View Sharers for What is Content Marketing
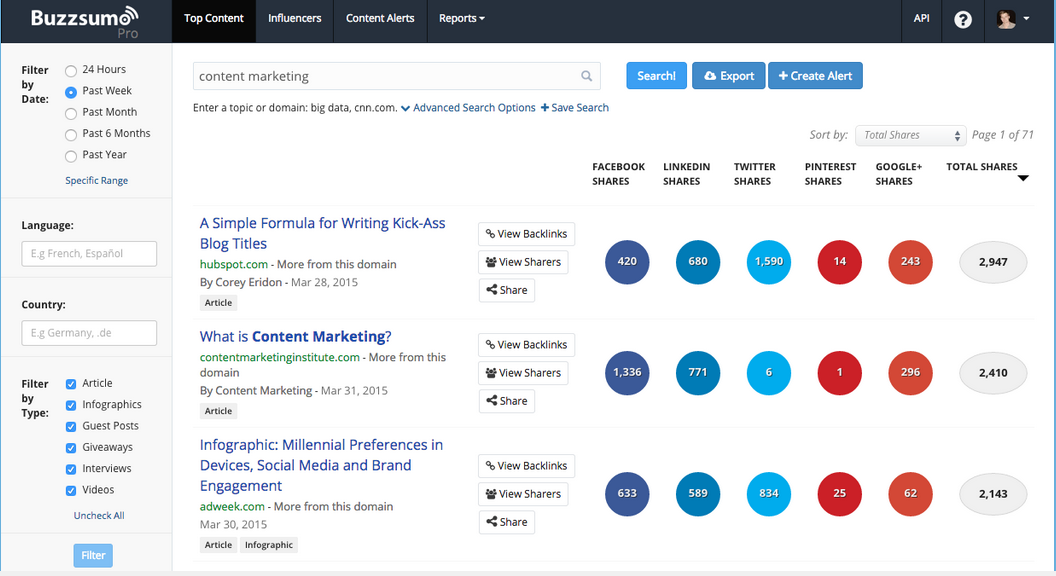This screenshot has width=1056, height=576. point(523,373)
